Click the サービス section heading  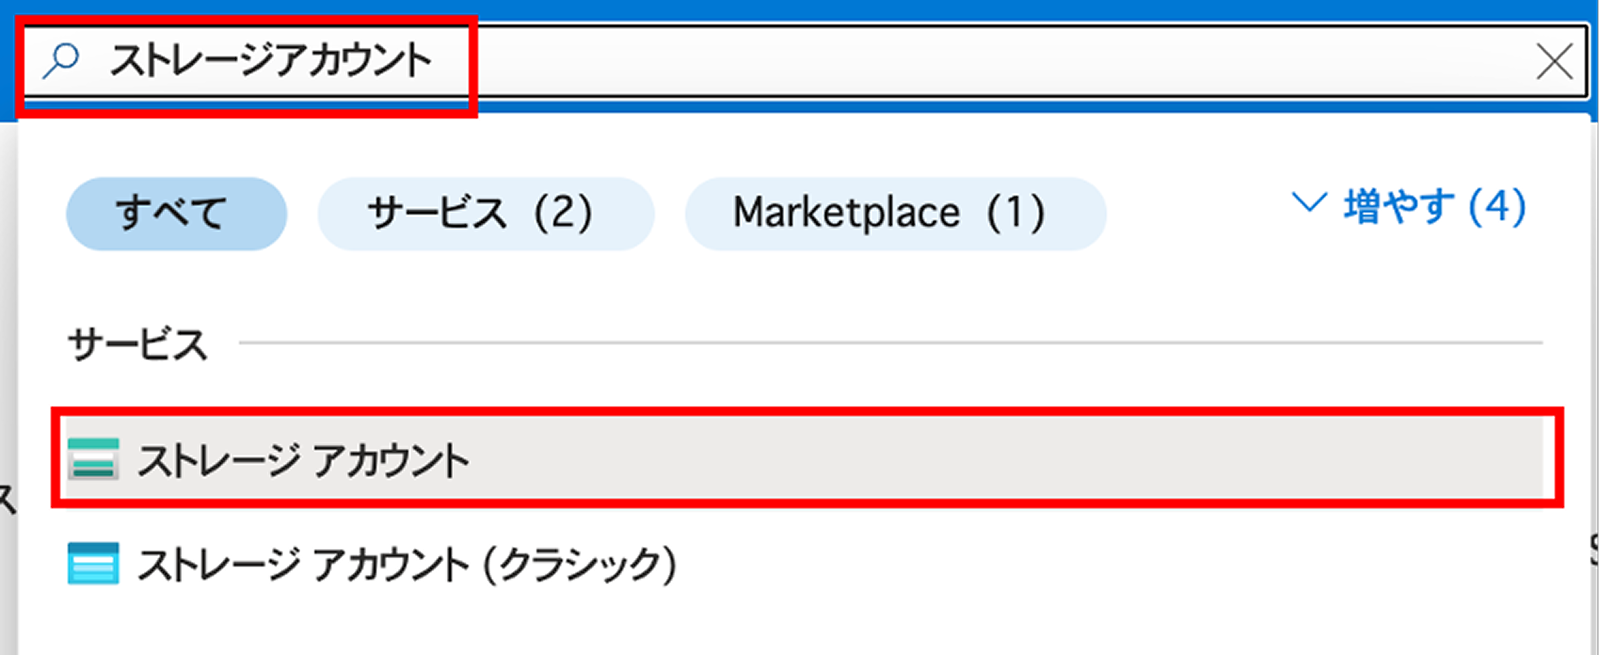(x=137, y=346)
